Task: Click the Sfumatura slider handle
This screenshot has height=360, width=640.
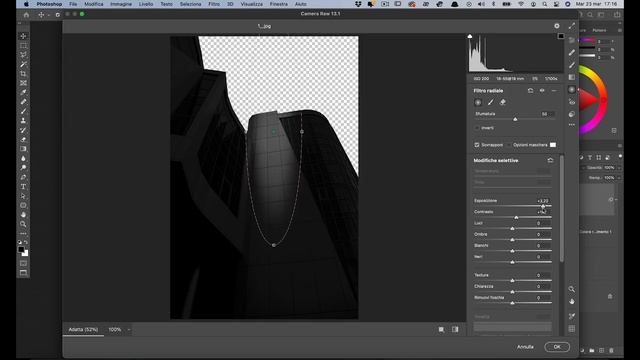Action: (515, 119)
